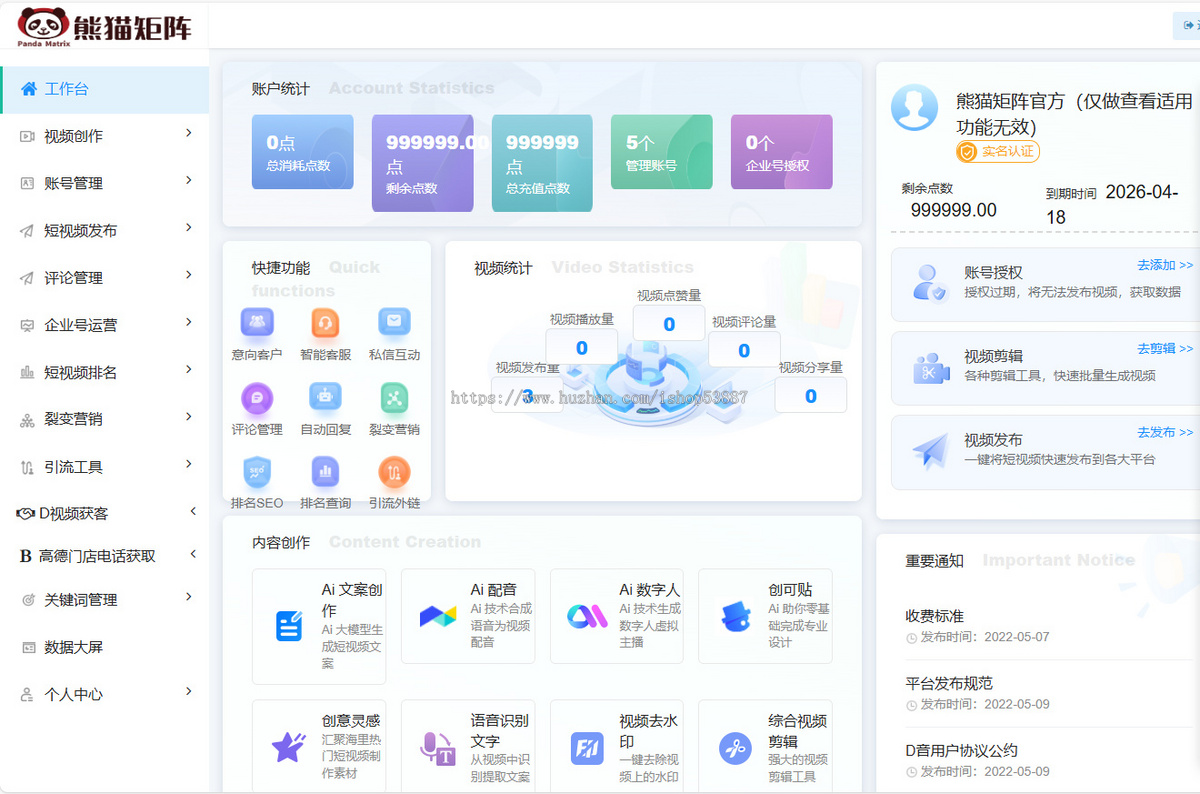Open the 自动回复 robot icon
1200x794 pixels.
[325, 398]
